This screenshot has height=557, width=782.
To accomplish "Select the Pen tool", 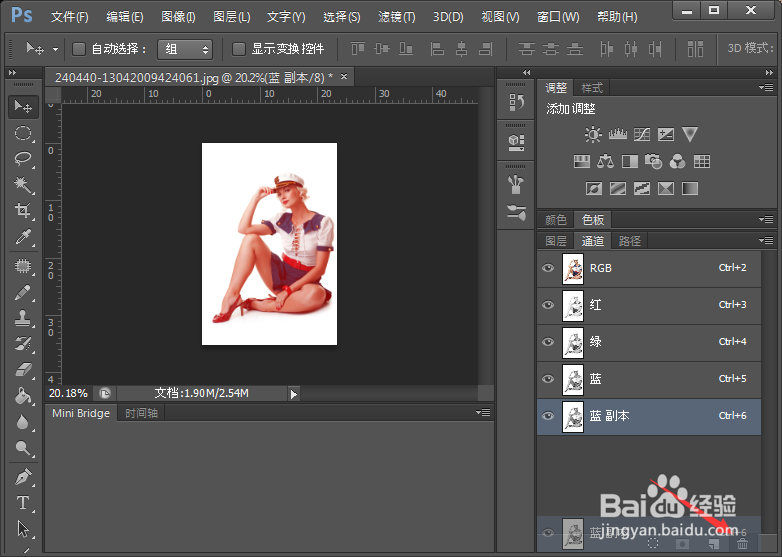I will (x=23, y=477).
